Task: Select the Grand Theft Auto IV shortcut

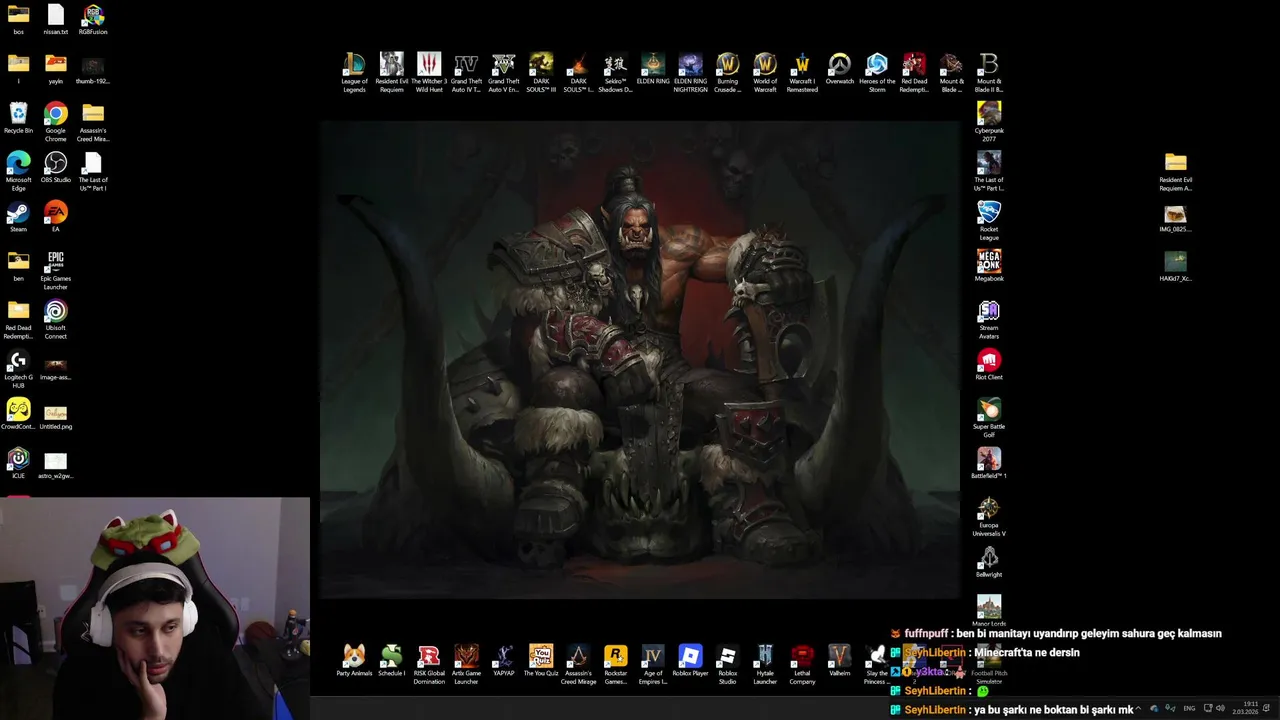Action: (466, 72)
